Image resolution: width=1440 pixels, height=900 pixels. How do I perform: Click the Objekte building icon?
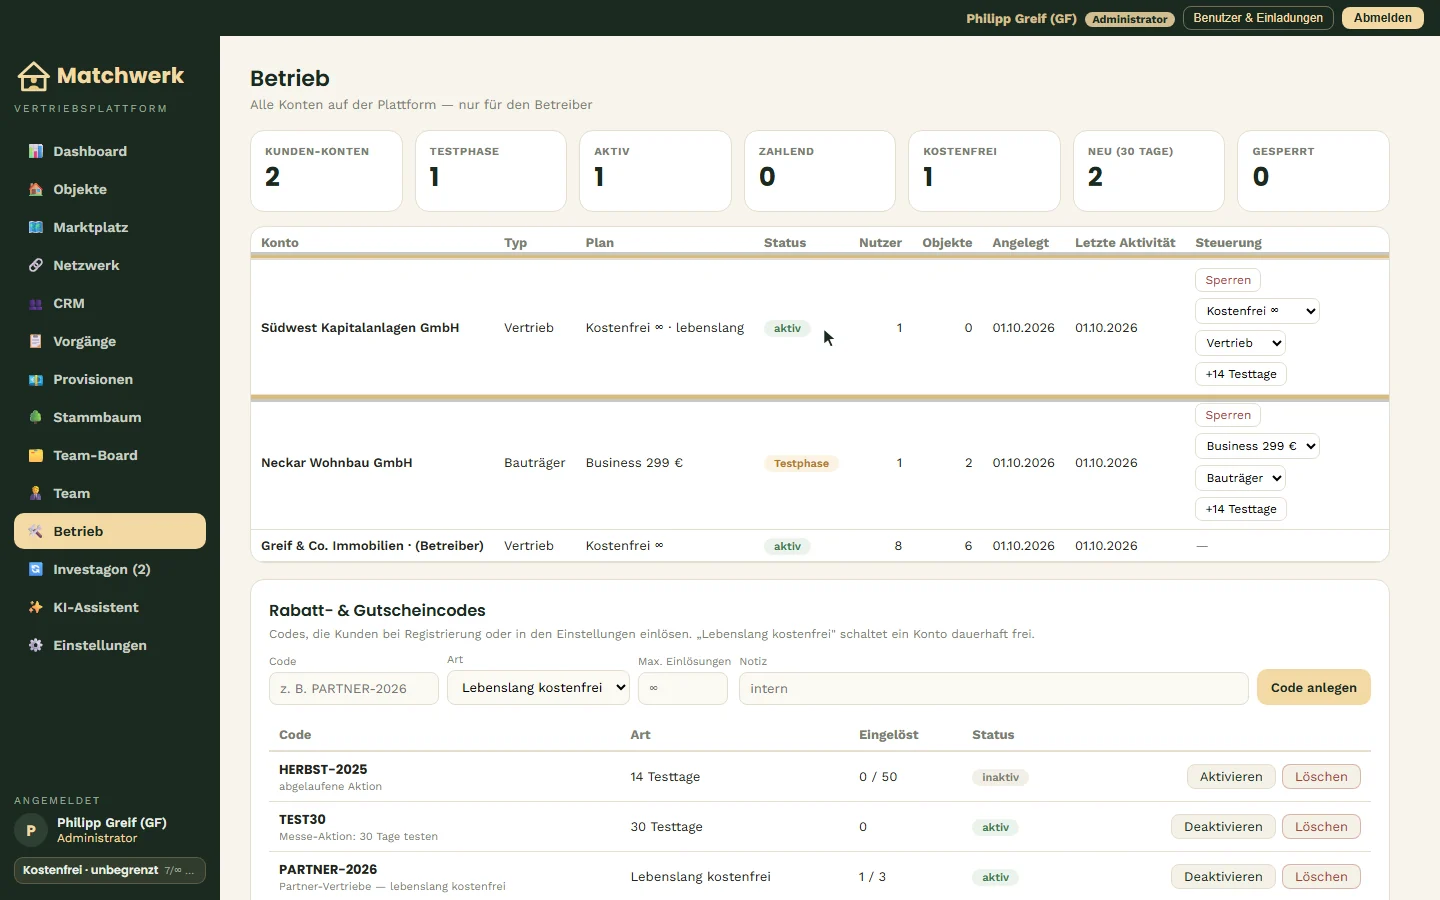tap(36, 189)
